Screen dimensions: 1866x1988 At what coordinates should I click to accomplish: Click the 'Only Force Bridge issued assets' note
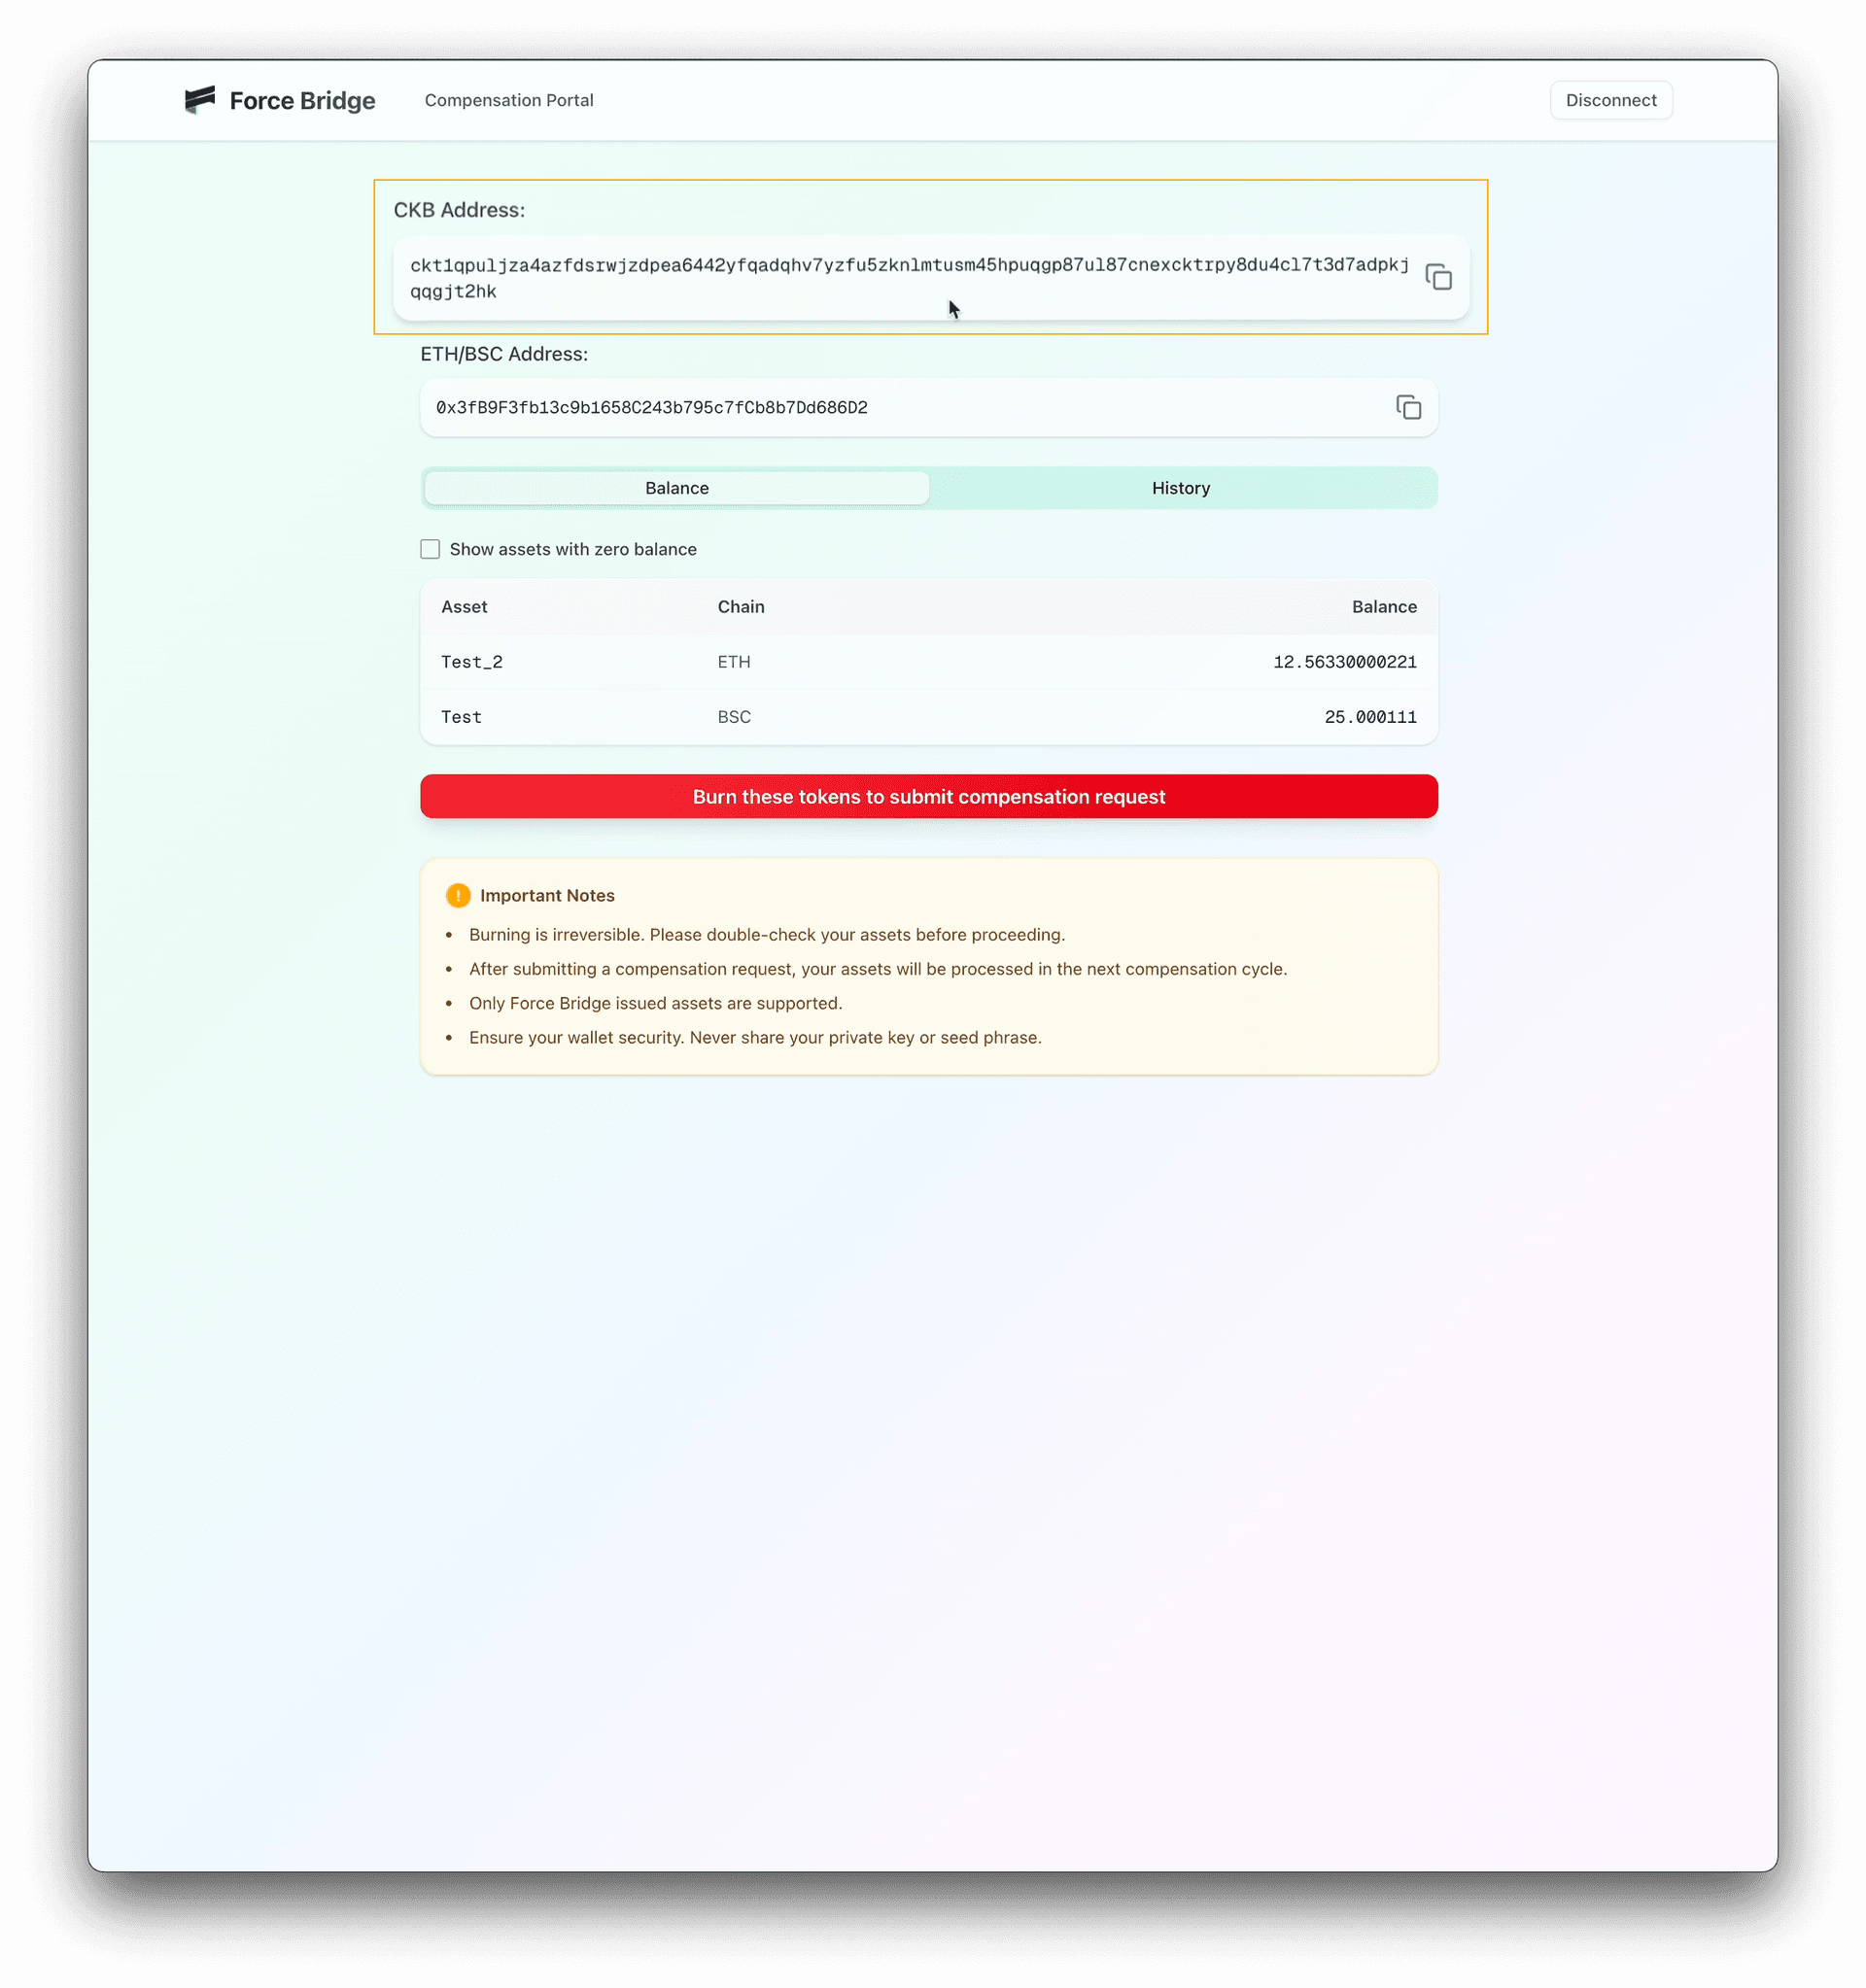click(656, 1003)
